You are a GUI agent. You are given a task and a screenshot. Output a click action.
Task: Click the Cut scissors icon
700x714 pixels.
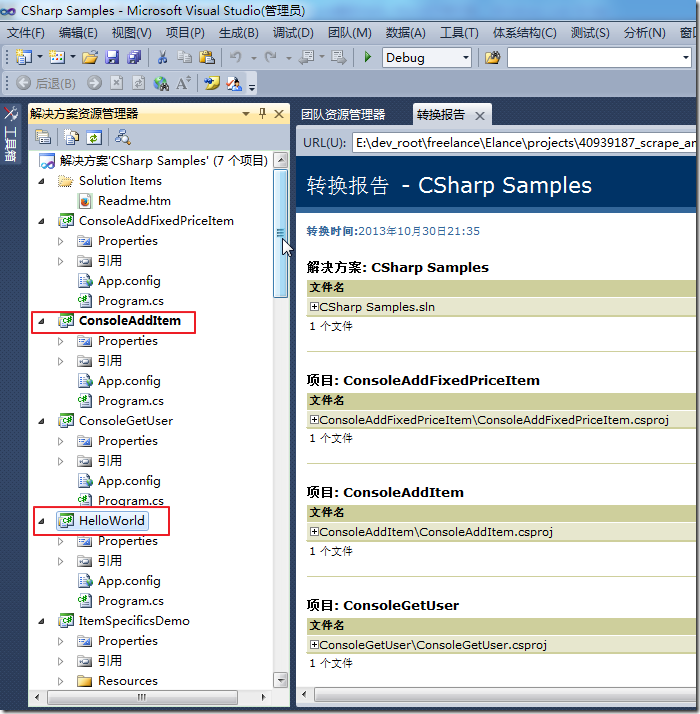162,57
